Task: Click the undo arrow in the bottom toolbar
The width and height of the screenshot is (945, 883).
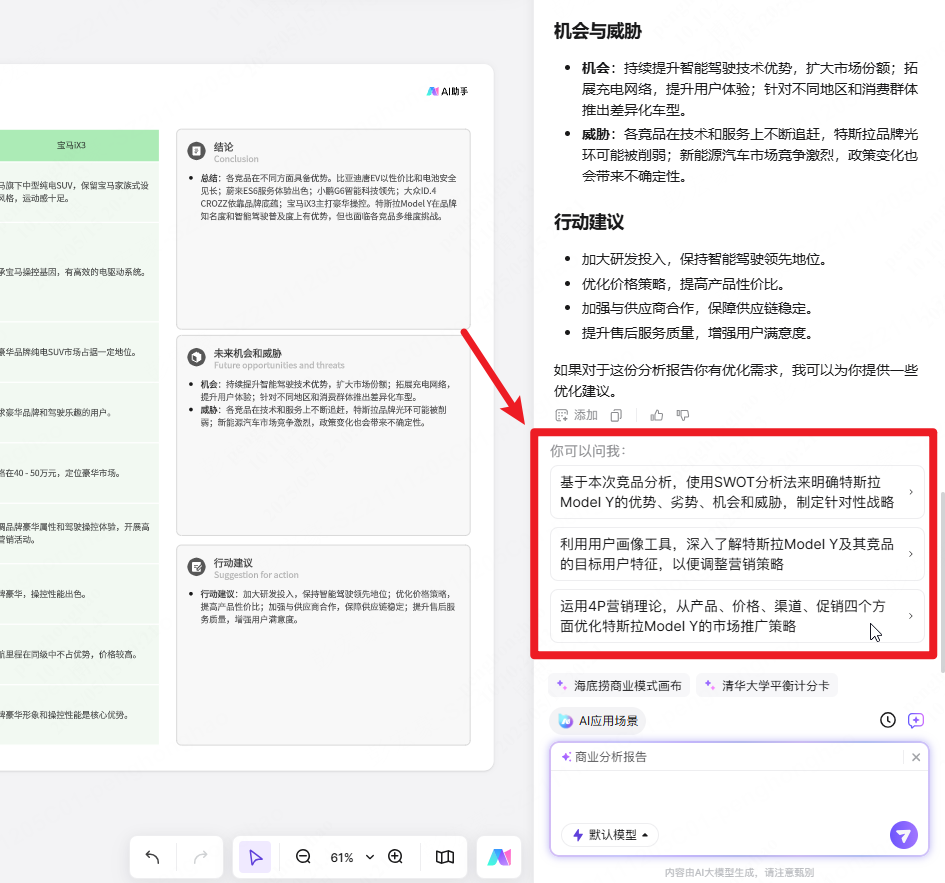Action: coord(152,857)
